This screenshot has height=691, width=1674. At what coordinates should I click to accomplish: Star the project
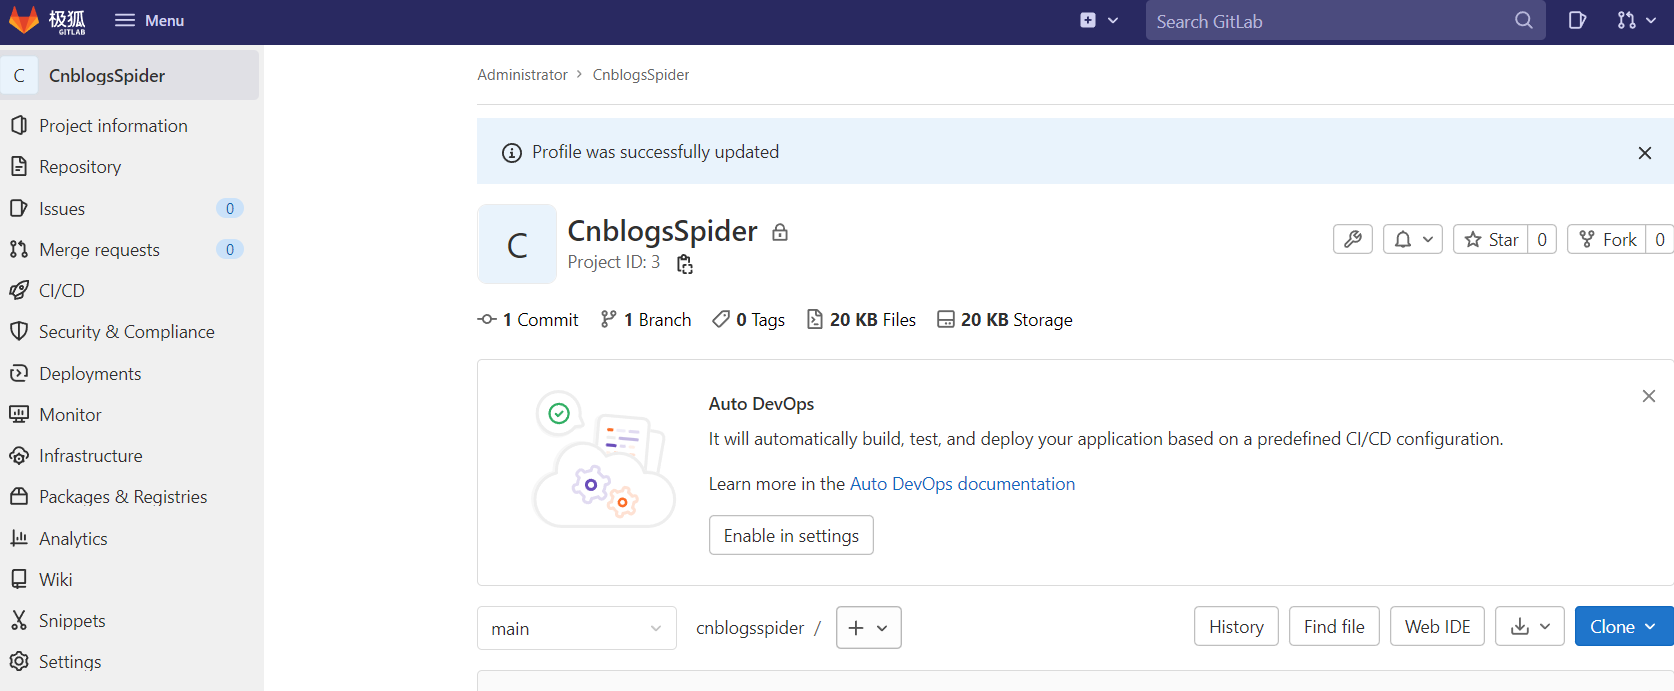1491,239
